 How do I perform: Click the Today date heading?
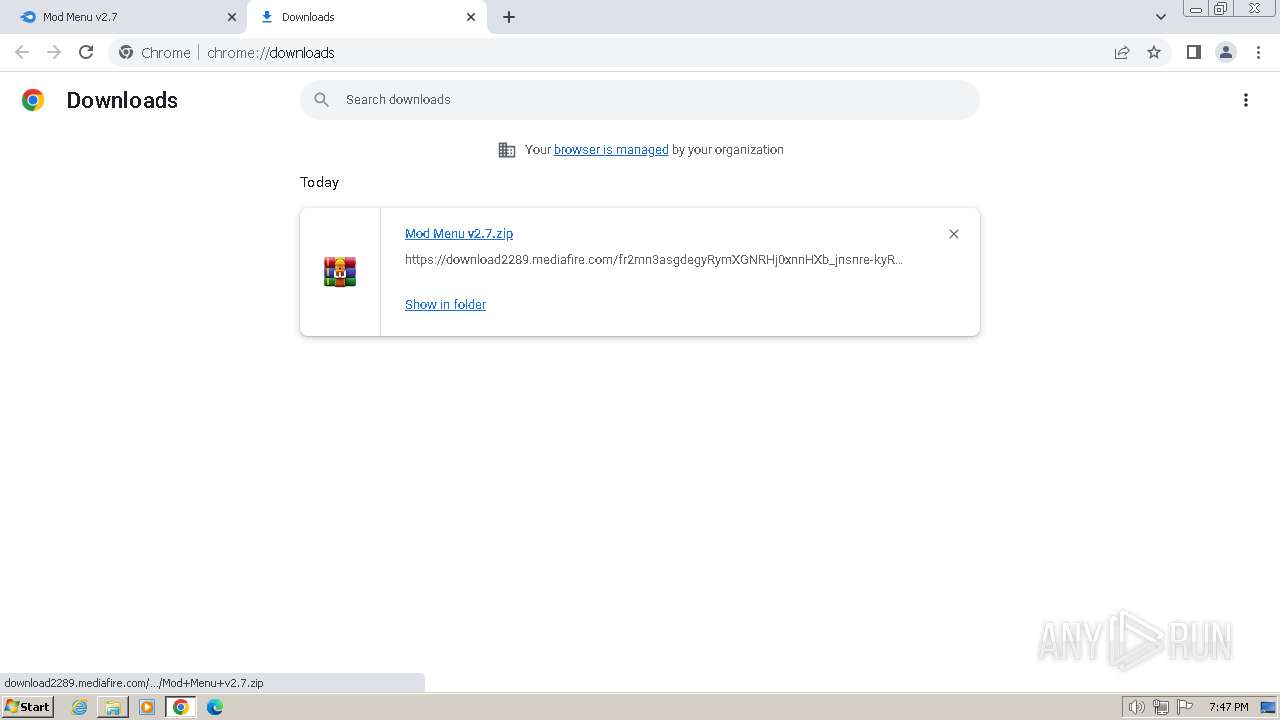click(x=319, y=182)
